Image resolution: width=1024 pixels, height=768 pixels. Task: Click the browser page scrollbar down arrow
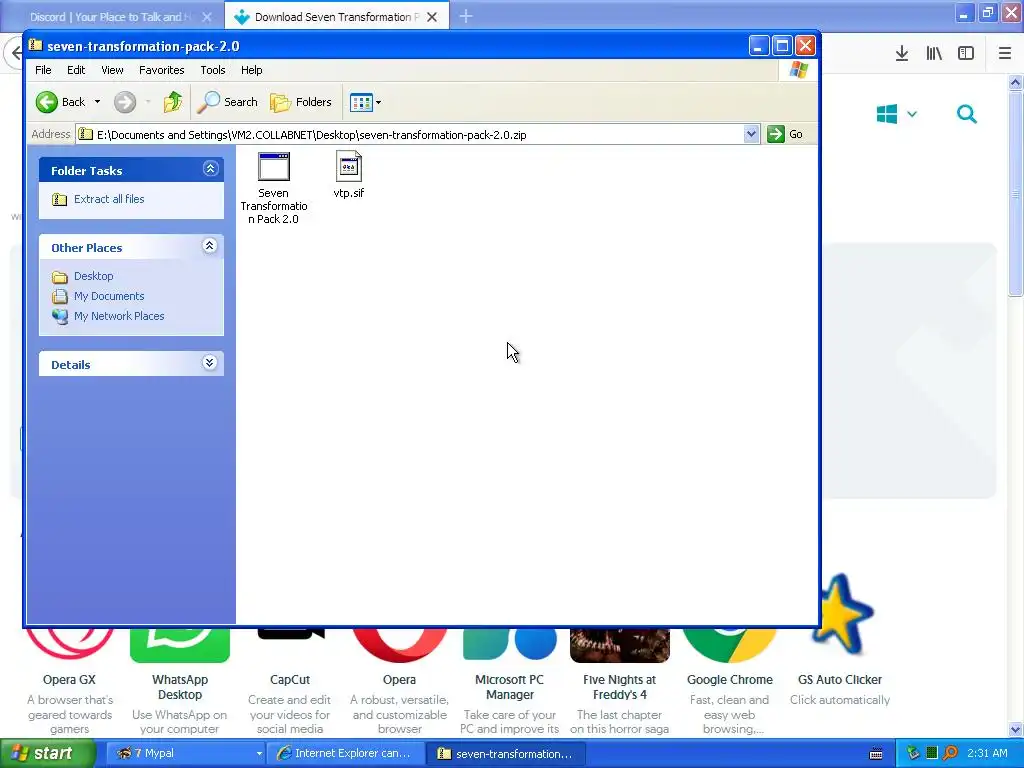point(1015,729)
